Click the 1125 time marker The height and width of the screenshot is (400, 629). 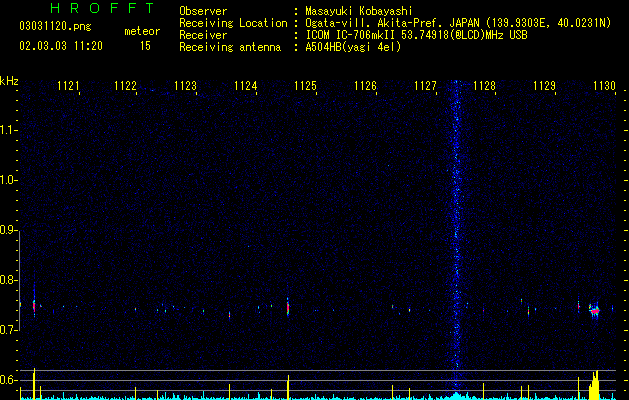305,86
